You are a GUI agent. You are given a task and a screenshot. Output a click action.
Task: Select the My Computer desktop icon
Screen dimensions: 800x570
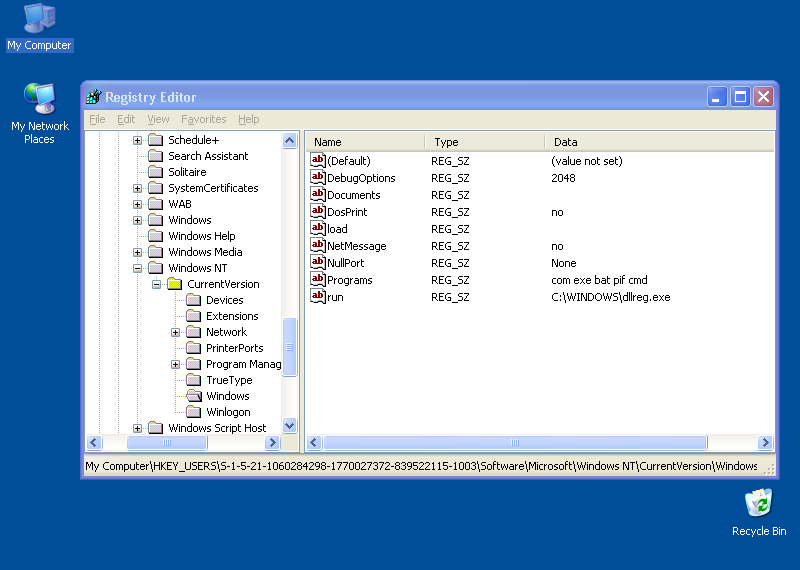[39, 18]
